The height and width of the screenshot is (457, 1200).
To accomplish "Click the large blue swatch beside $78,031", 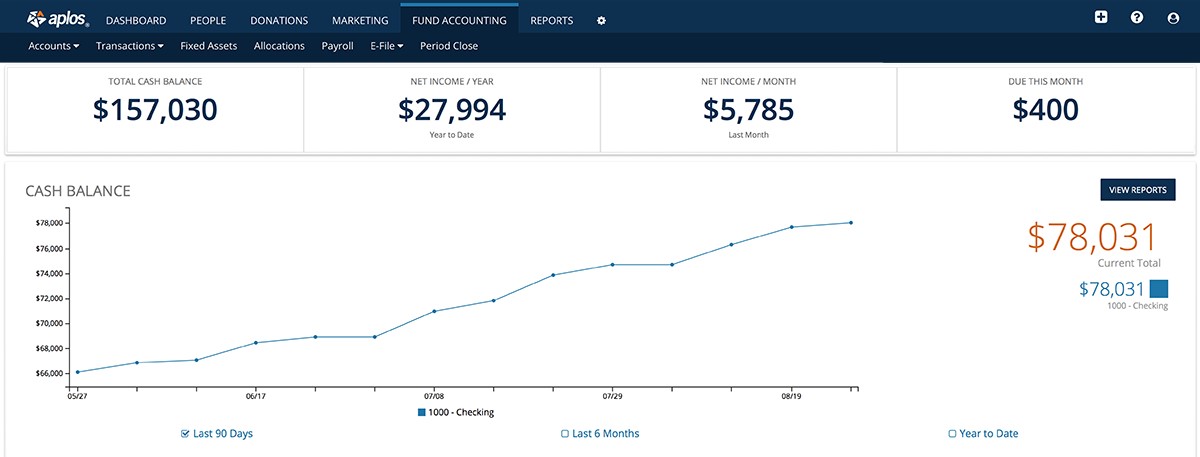I will coord(1159,289).
